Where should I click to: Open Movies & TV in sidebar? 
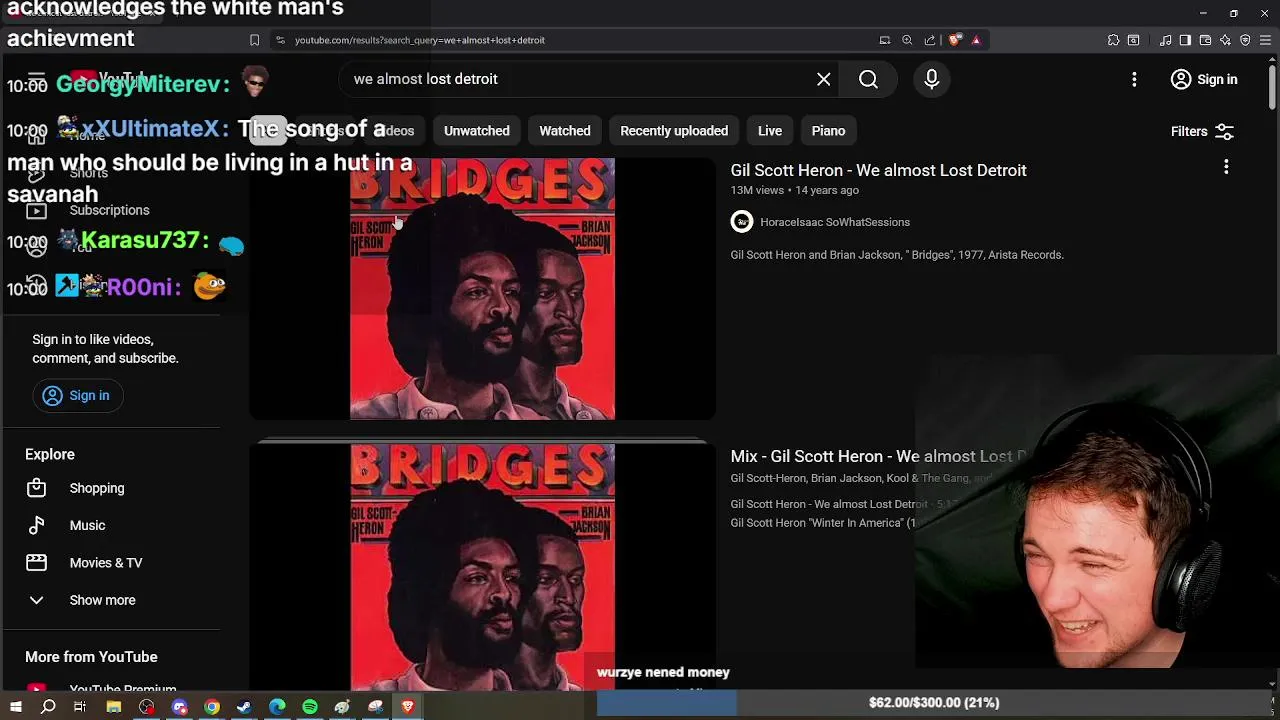click(x=106, y=563)
